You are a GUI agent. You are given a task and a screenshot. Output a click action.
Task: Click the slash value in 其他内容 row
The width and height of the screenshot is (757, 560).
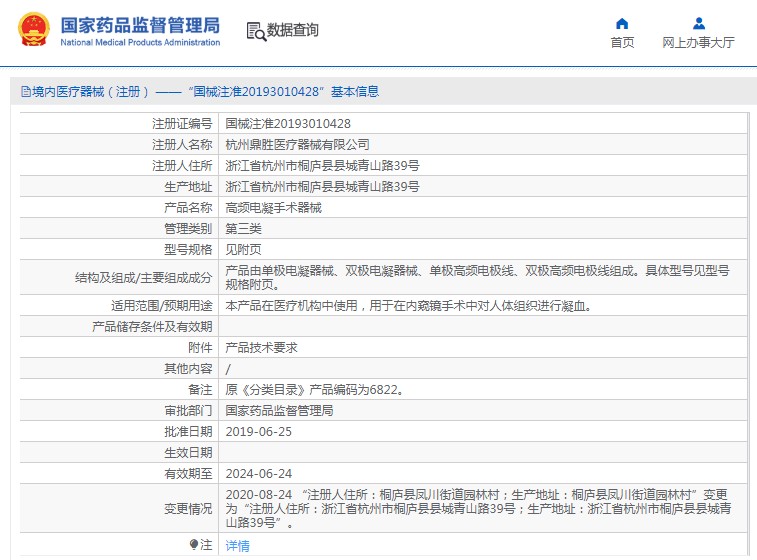228,369
